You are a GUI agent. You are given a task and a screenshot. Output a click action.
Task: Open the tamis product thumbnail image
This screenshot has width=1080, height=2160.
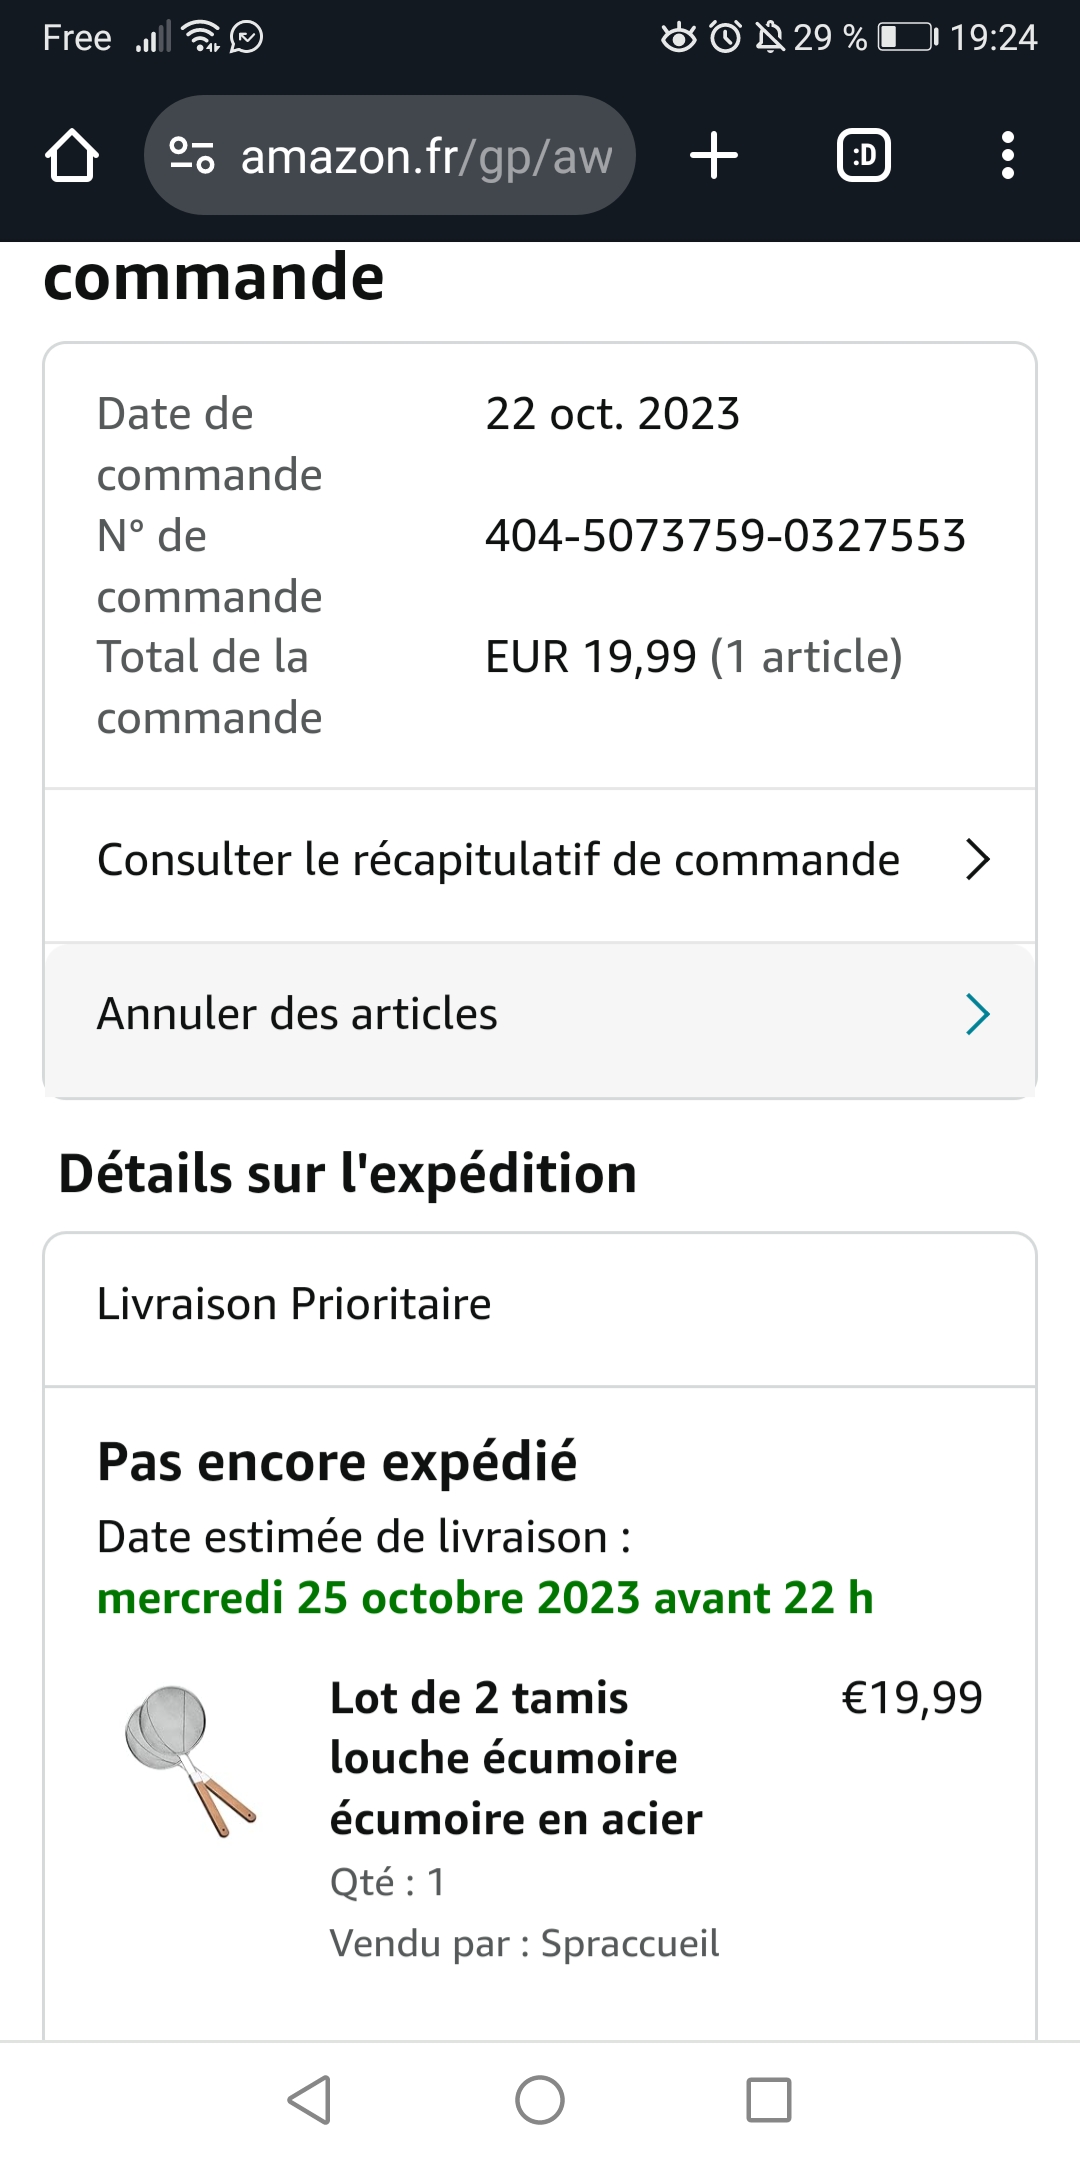190,1760
